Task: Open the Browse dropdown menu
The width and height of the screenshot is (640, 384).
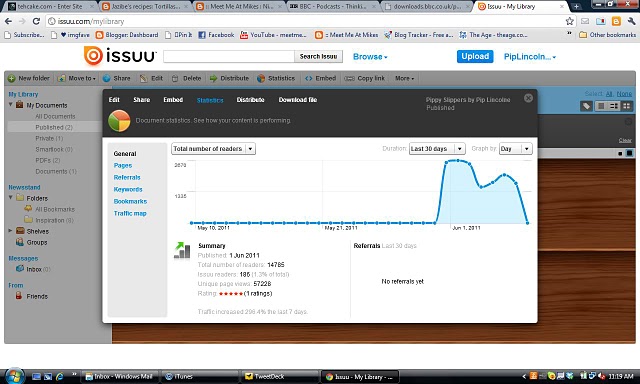Action: 370,57
